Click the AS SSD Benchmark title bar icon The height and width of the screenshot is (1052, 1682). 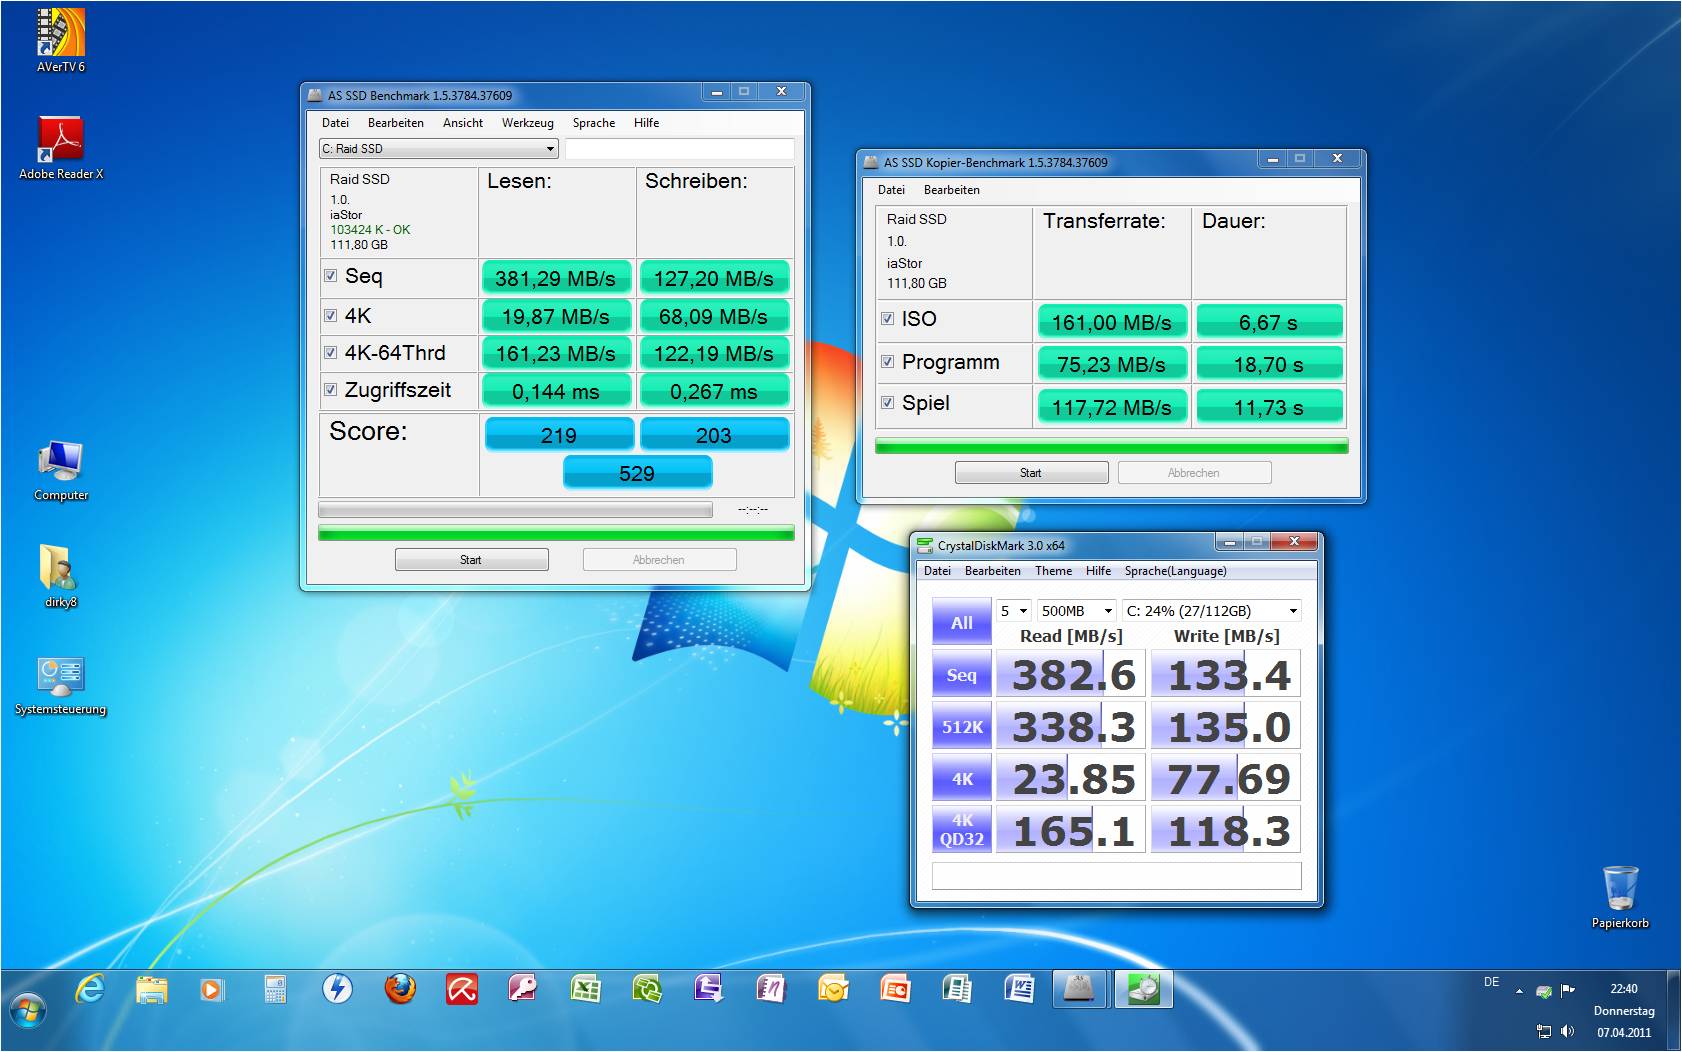[x=315, y=95]
